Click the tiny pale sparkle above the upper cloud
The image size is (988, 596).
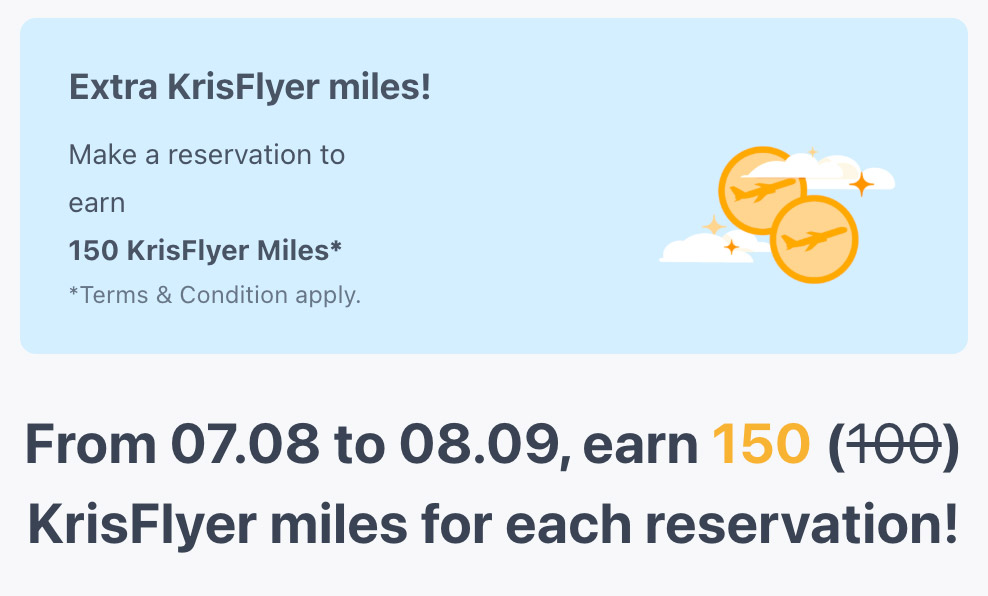coord(812,152)
